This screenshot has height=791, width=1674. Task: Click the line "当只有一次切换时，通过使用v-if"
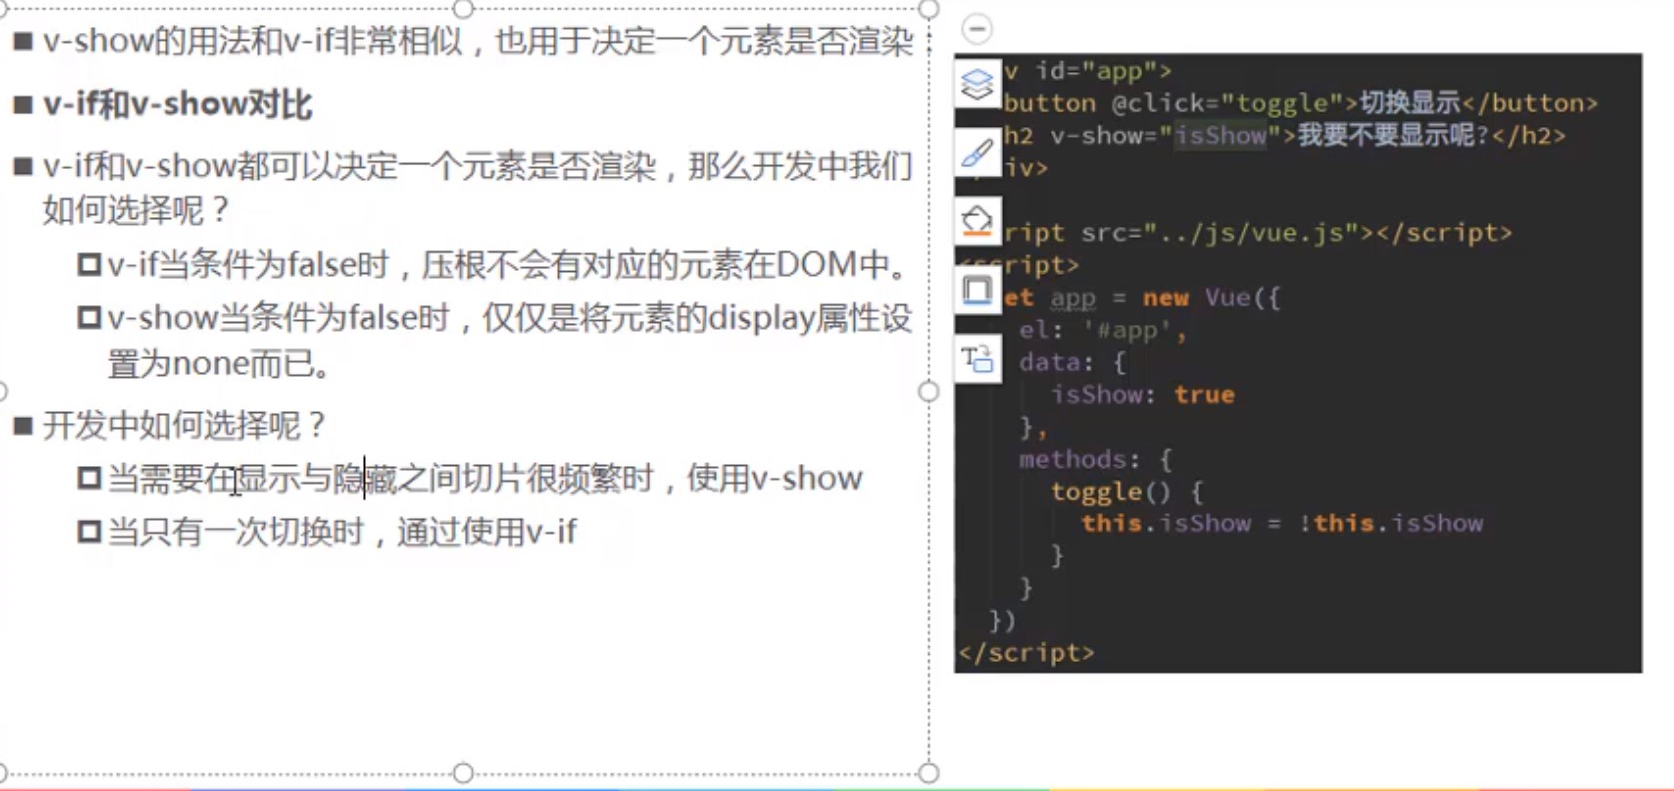pyautogui.click(x=342, y=531)
